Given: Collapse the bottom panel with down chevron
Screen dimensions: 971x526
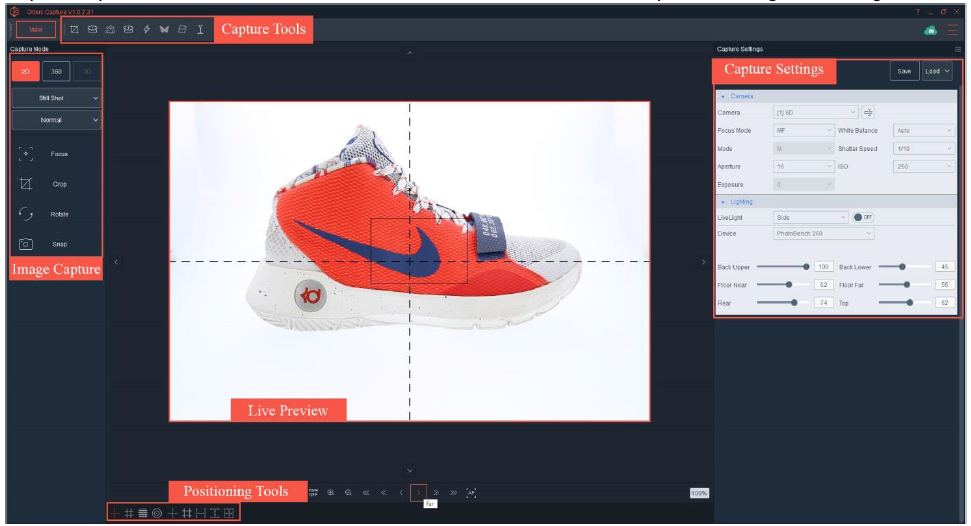Looking at the screenshot, I should pyautogui.click(x=409, y=471).
